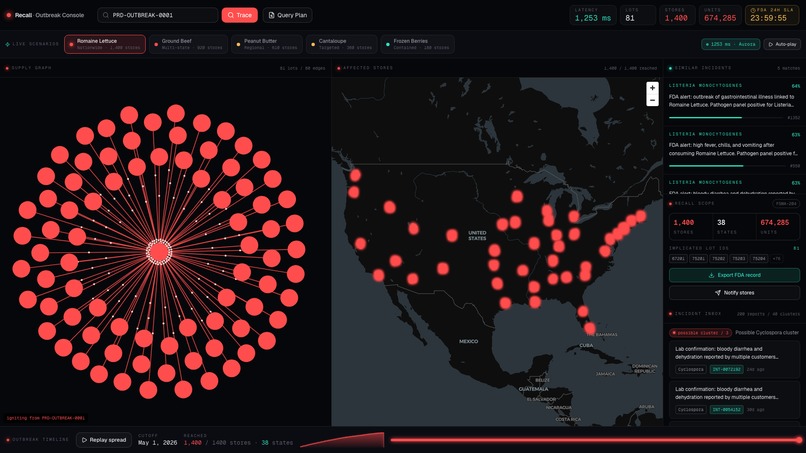This screenshot has height=453, width=806.
Task: Click the Recall Scope 674,285 units stat
Action: tap(778, 226)
